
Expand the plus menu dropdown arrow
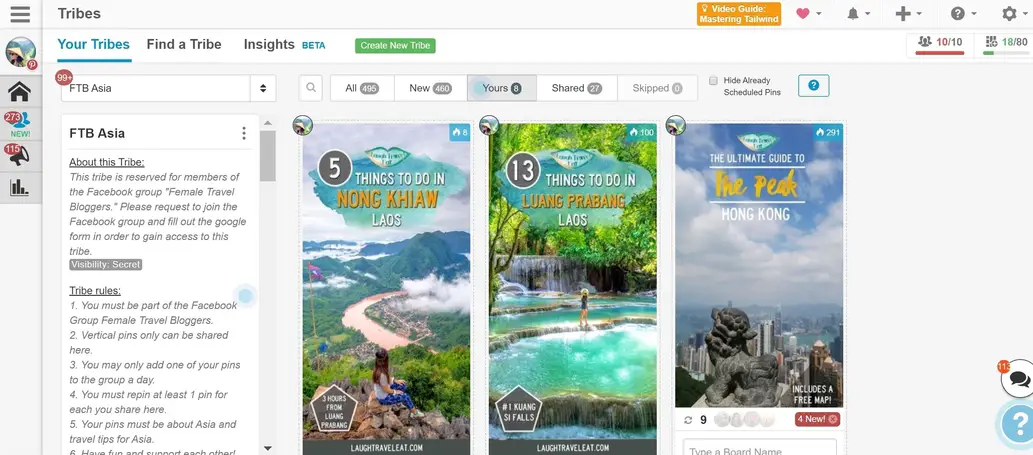pyautogui.click(x=918, y=14)
